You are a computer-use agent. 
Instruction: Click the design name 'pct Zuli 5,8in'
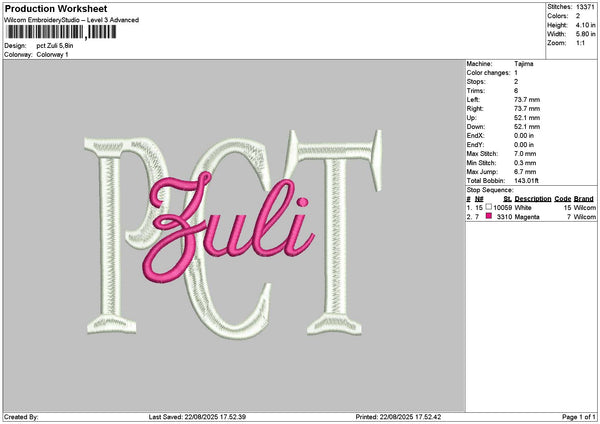pyautogui.click(x=55, y=46)
